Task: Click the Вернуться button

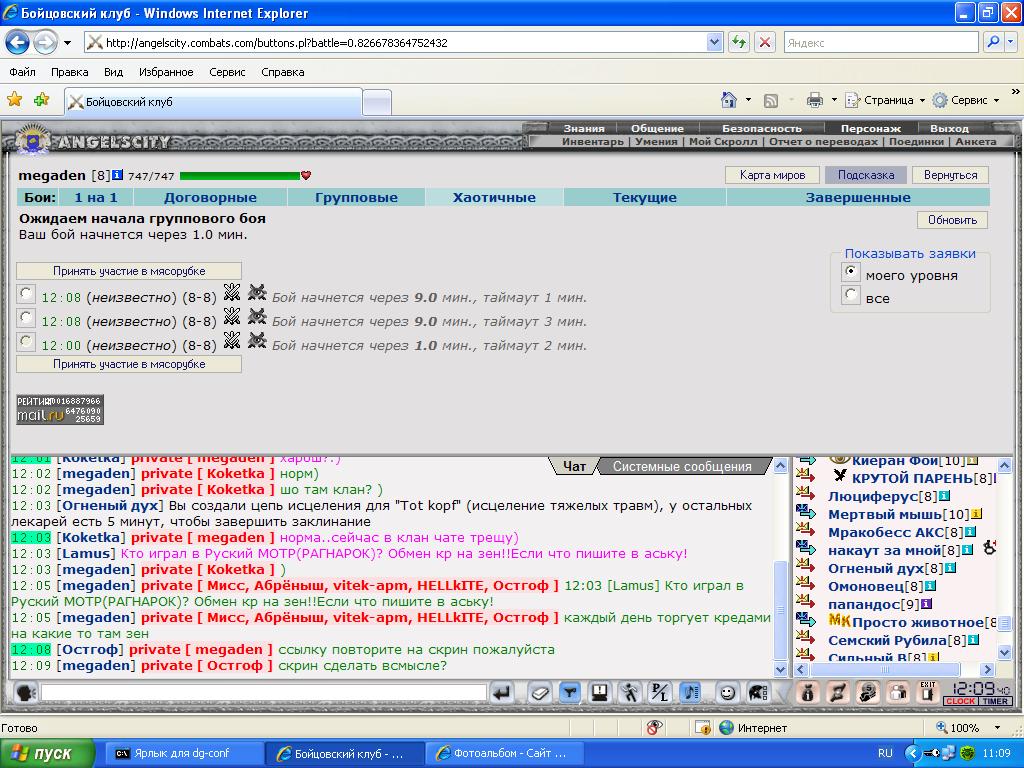Action: click(x=950, y=175)
